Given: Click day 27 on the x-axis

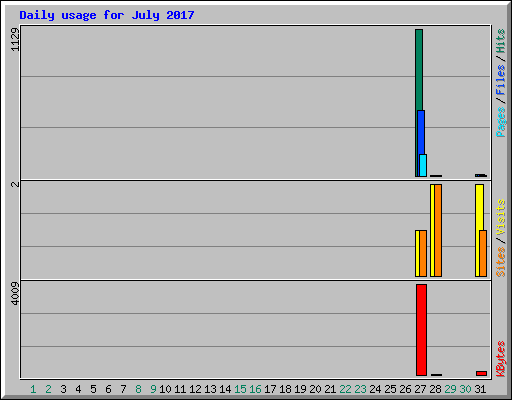Looking at the screenshot, I should point(420,389).
